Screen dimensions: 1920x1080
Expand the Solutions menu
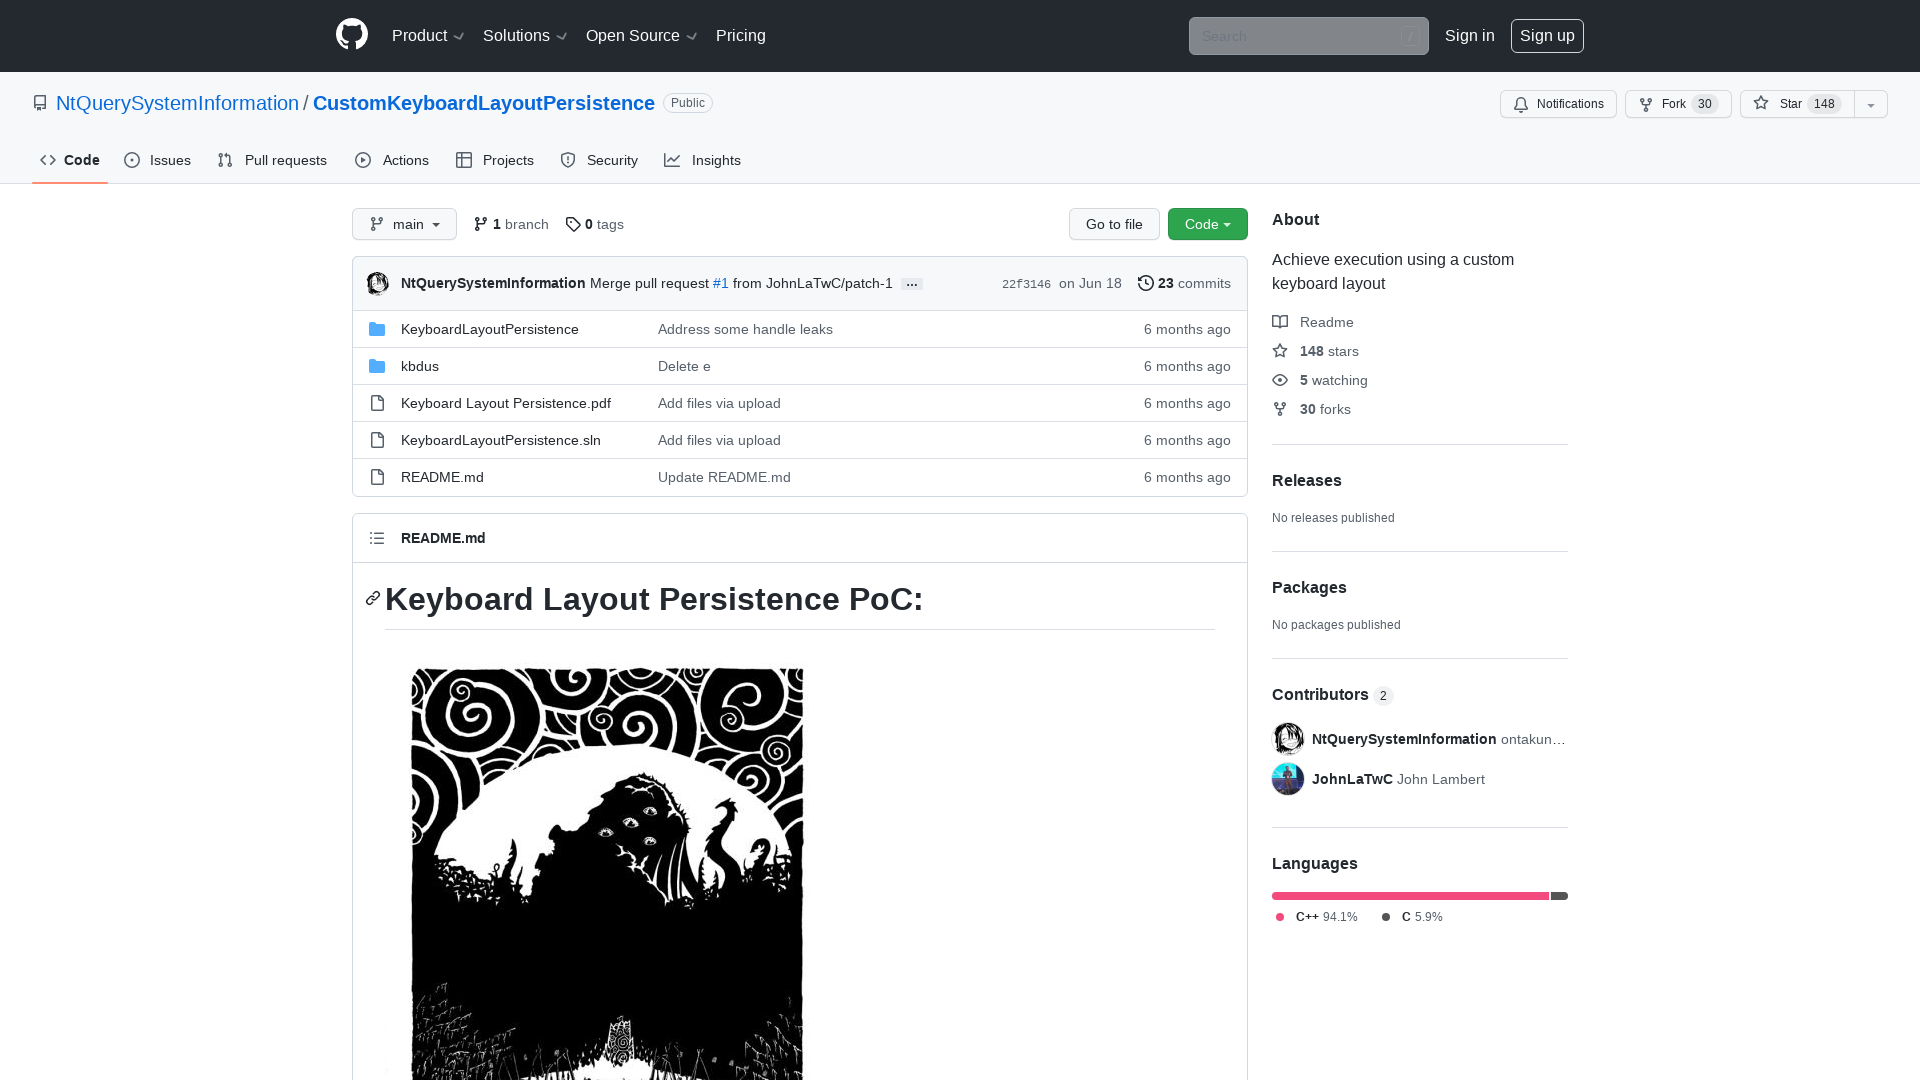(525, 36)
